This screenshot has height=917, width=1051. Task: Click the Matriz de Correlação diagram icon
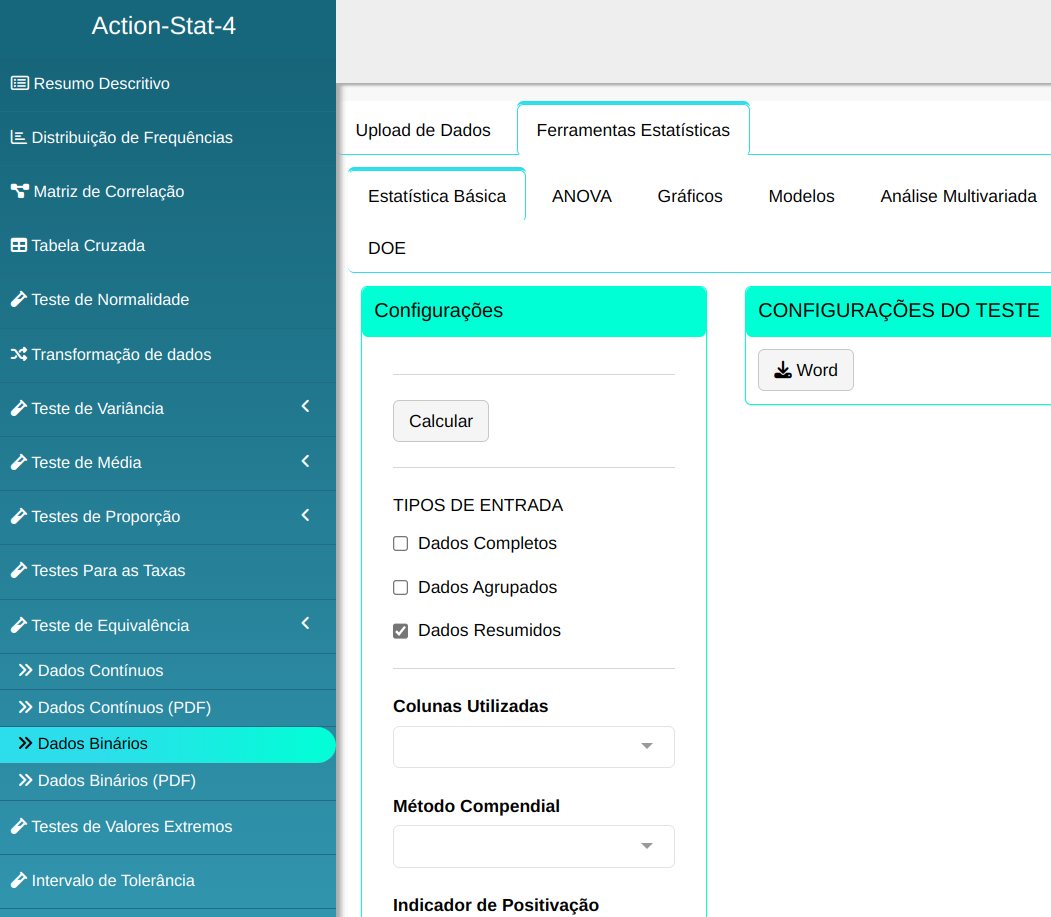coord(19,192)
